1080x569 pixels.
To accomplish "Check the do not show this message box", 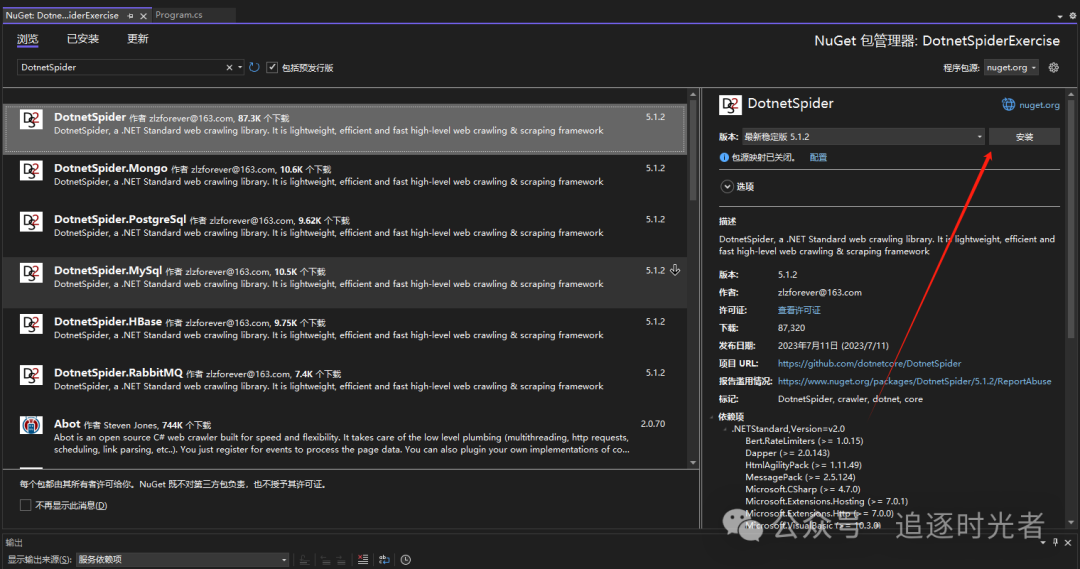I will 25,506.
